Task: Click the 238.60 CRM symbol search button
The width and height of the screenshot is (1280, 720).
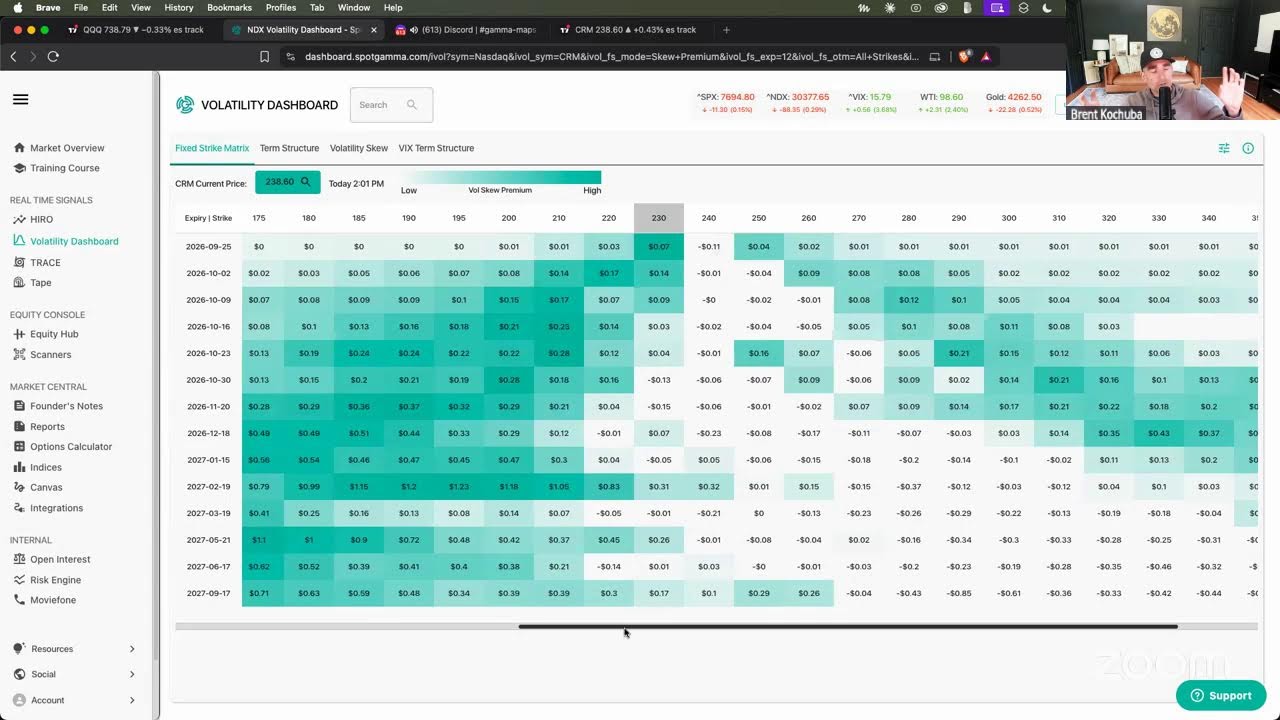Action: click(288, 182)
